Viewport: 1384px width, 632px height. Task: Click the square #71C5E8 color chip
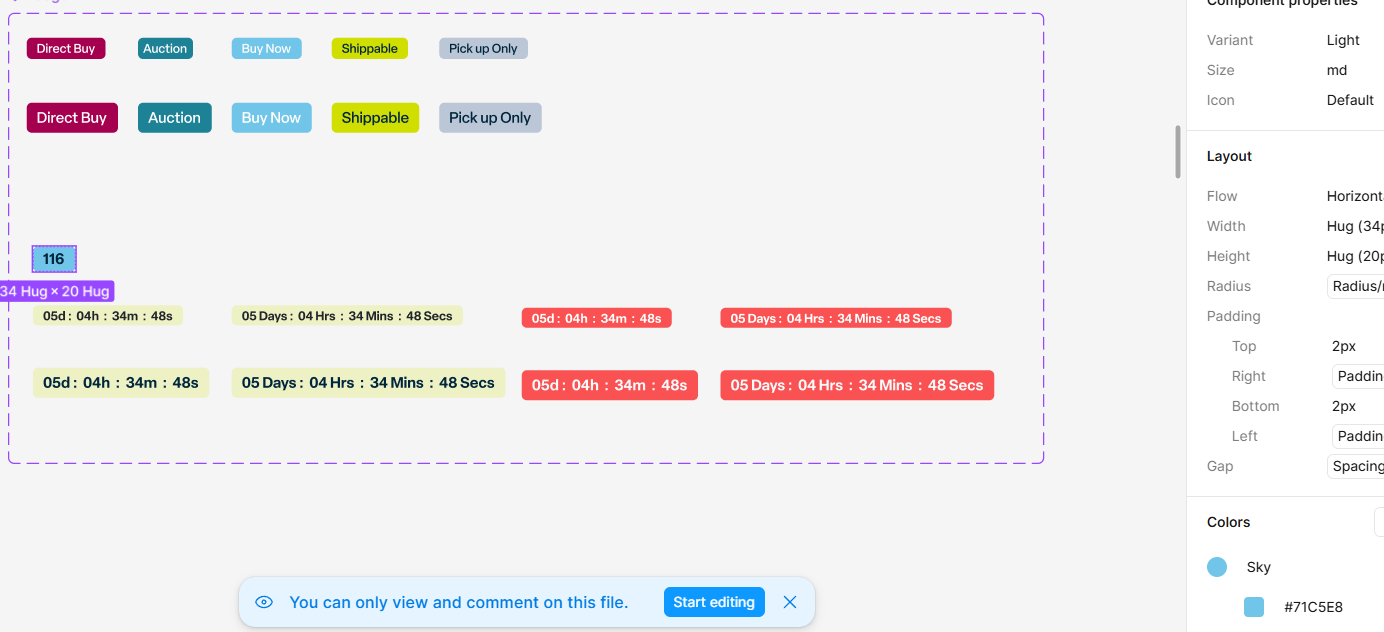1254,607
